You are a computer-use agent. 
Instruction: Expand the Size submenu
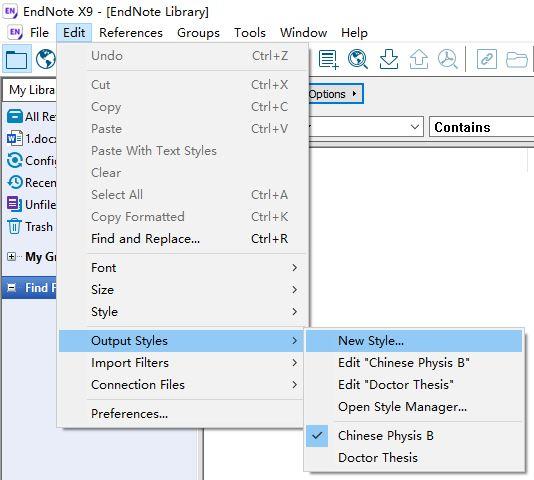coord(184,290)
